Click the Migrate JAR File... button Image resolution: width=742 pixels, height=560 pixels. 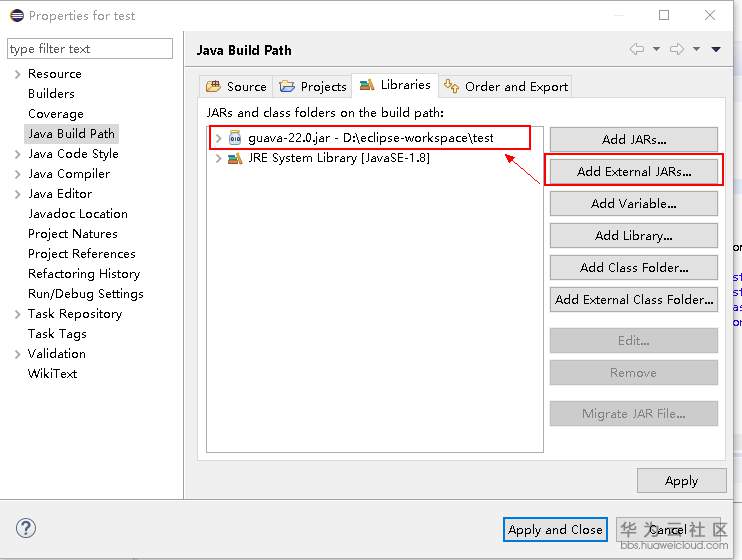pyautogui.click(x=634, y=414)
